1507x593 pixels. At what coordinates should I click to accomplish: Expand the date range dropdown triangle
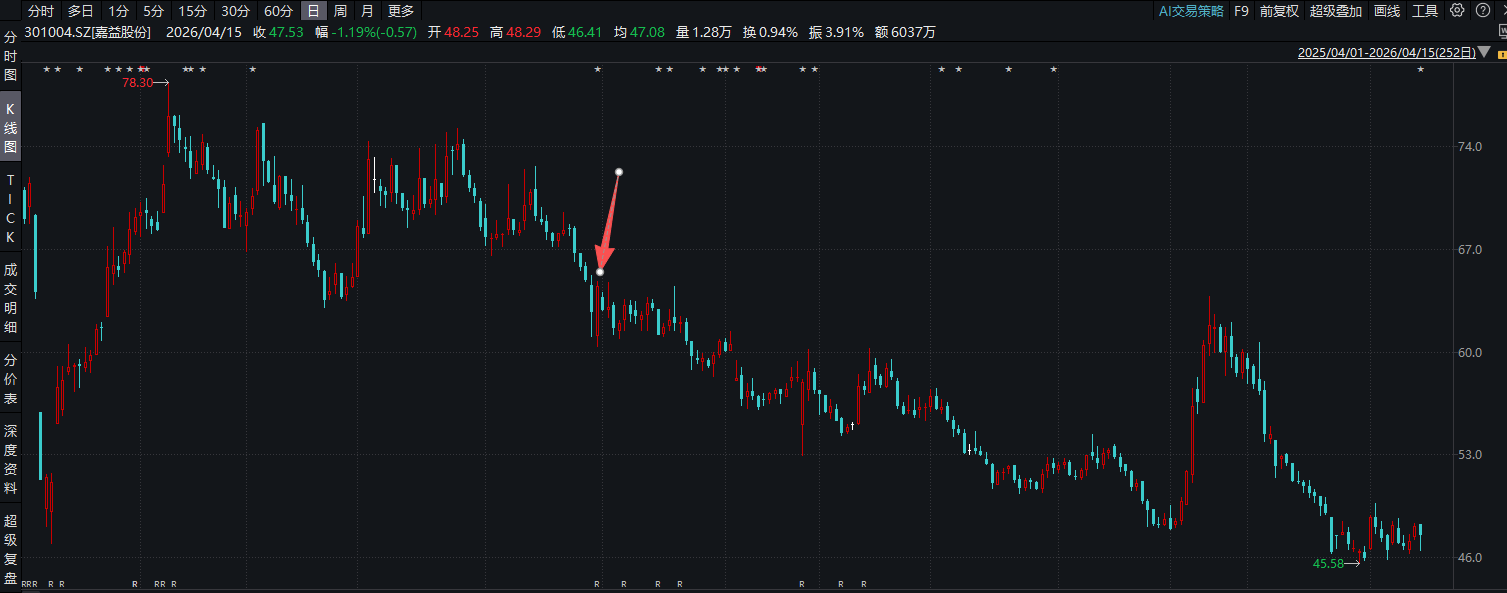[x=1486, y=53]
